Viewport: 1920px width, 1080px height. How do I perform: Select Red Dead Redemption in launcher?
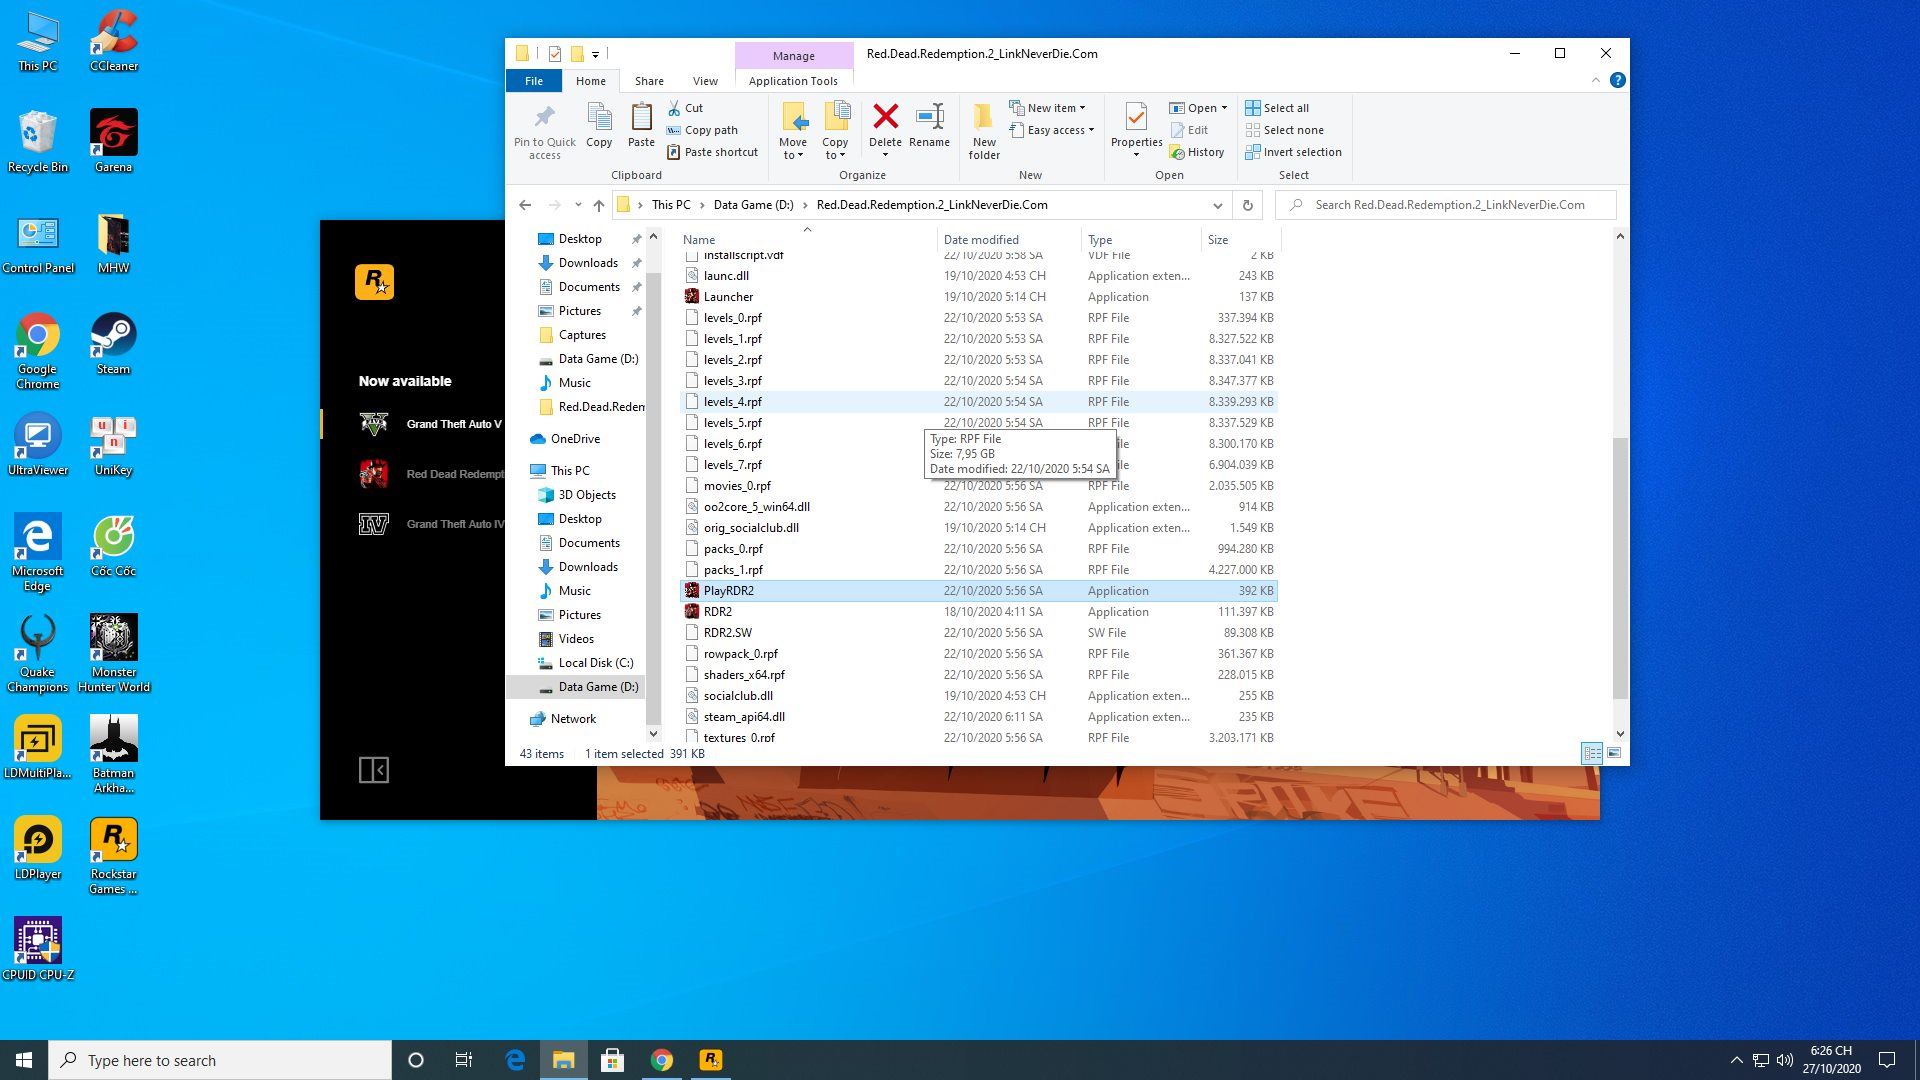(x=432, y=474)
